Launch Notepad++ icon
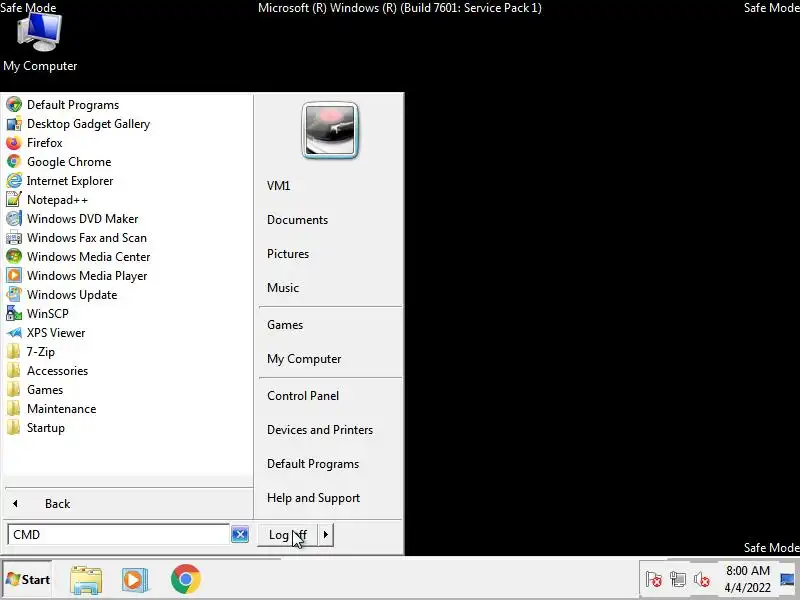The width and height of the screenshot is (800, 600). coord(14,199)
